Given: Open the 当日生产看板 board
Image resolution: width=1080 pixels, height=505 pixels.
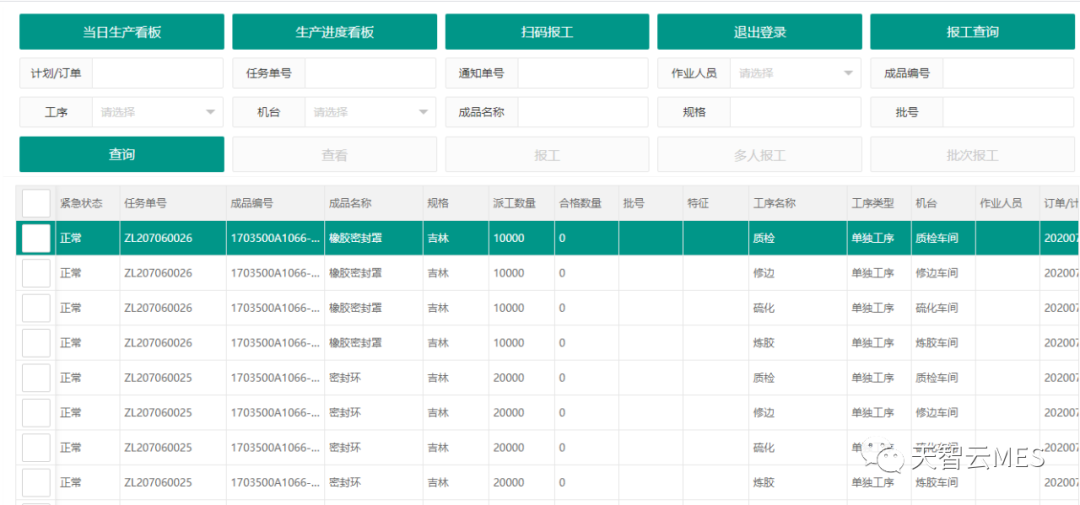Looking at the screenshot, I should click(121, 32).
